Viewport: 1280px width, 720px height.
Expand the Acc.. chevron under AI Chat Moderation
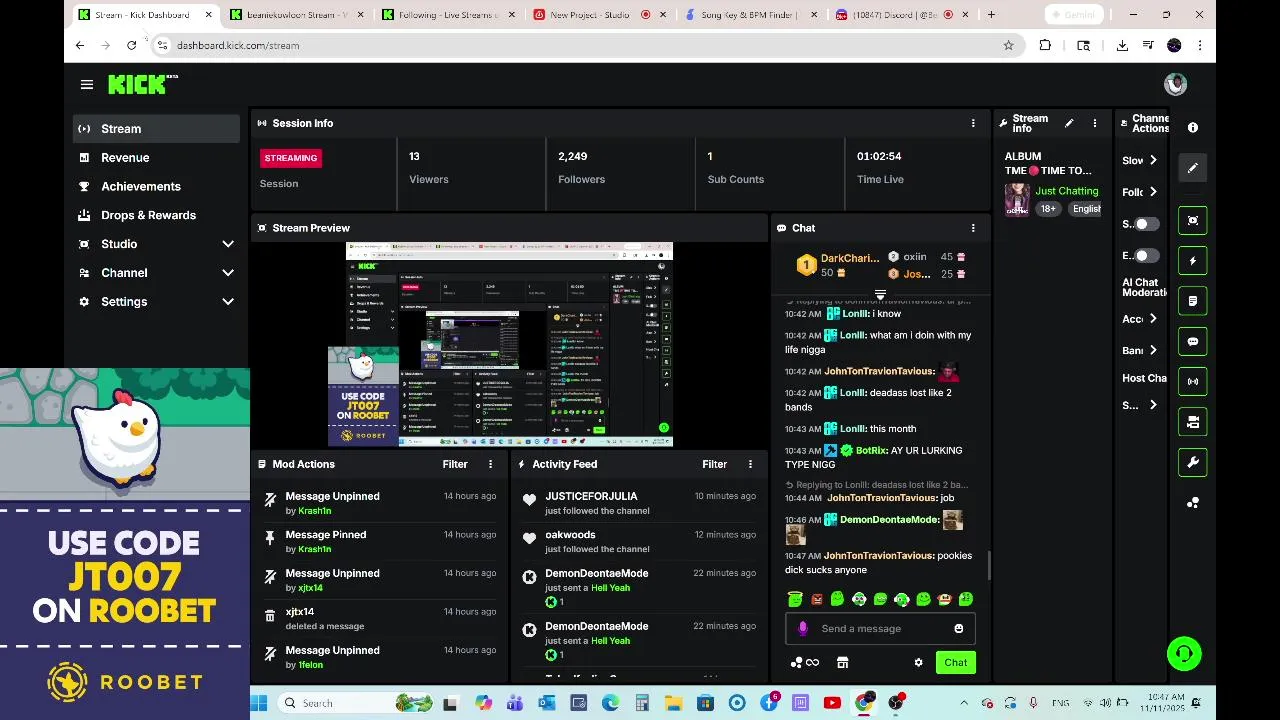click(x=1153, y=319)
